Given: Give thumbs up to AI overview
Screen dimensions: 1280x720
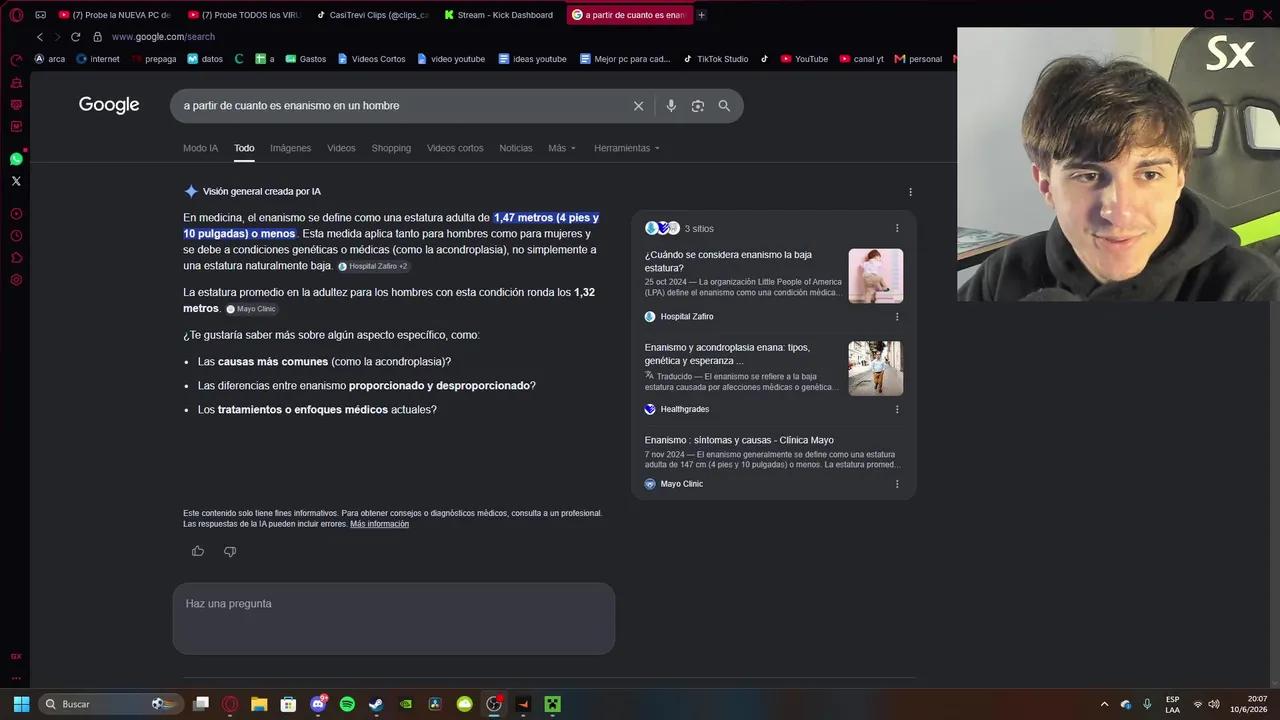Looking at the screenshot, I should point(198,551).
